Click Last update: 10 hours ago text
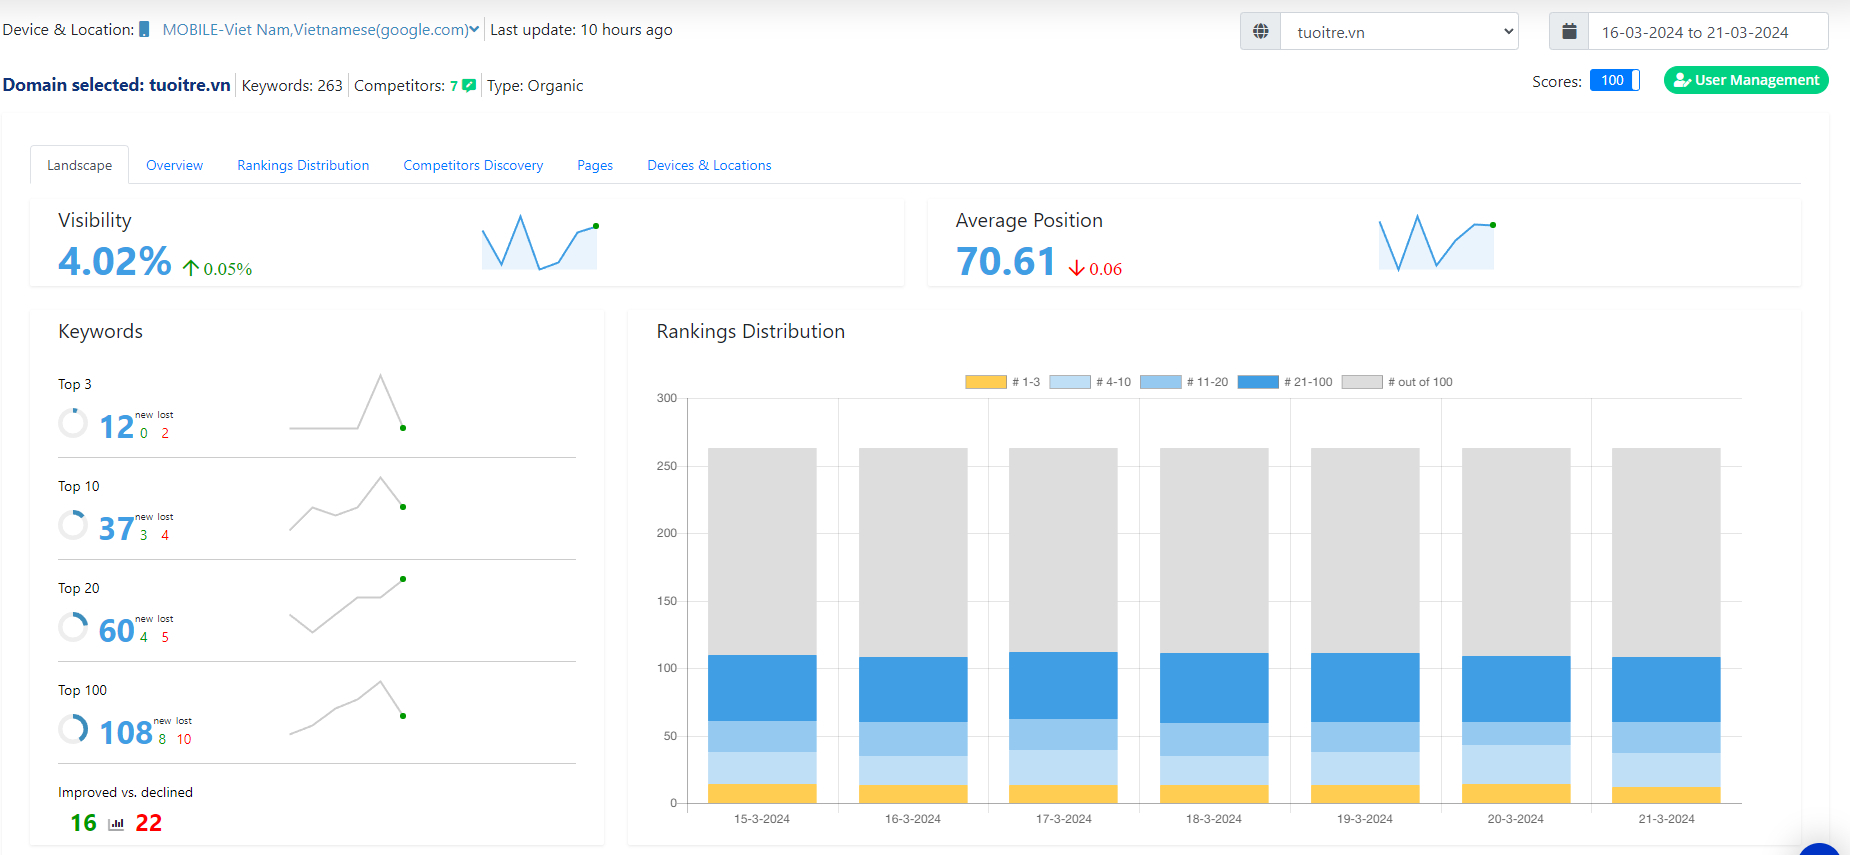Image resolution: width=1850 pixels, height=855 pixels. 581,30
